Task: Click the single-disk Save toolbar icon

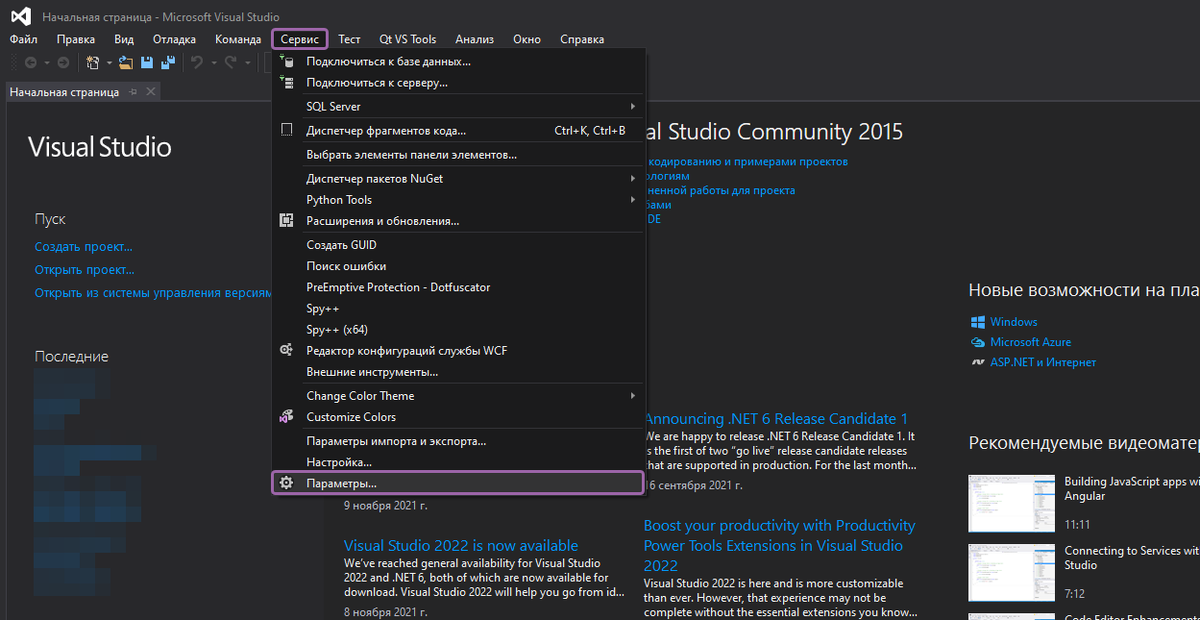Action: pyautogui.click(x=147, y=63)
